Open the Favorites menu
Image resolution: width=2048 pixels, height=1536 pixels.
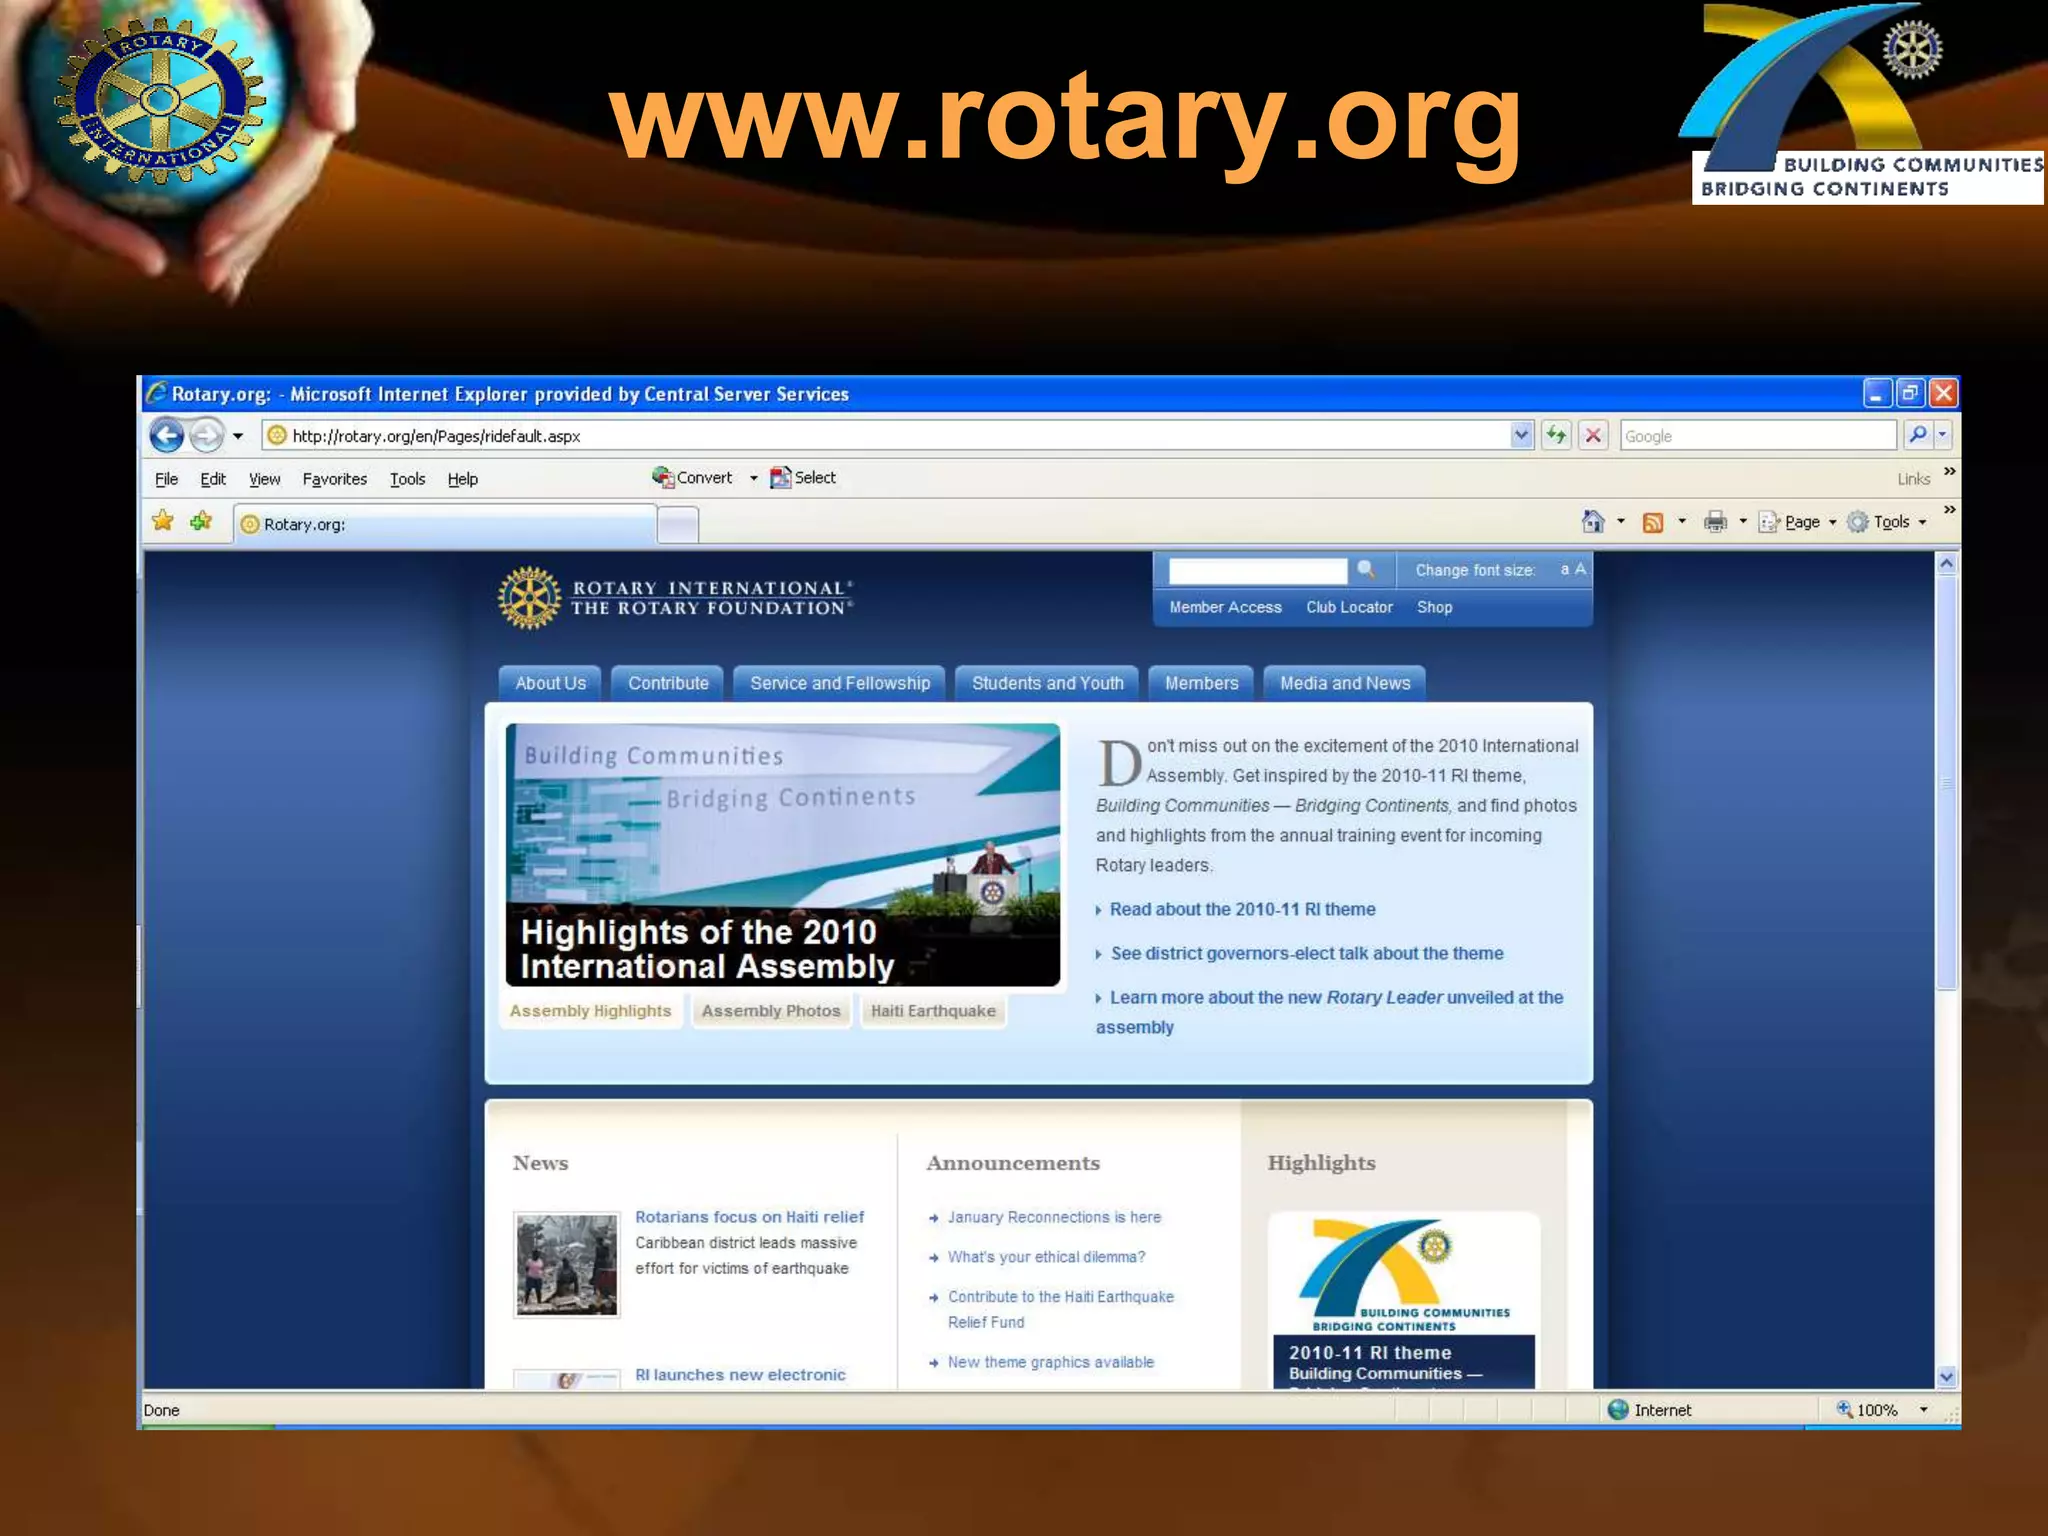pos(334,479)
